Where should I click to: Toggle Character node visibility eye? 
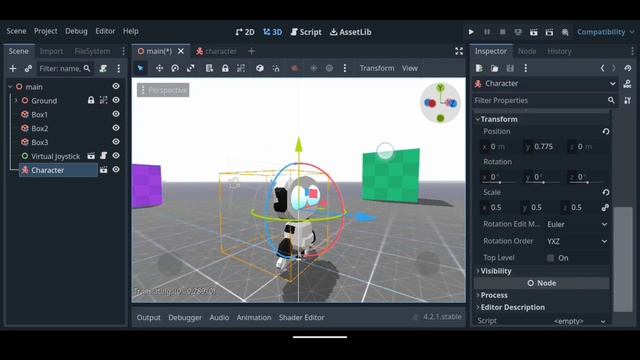point(116,169)
